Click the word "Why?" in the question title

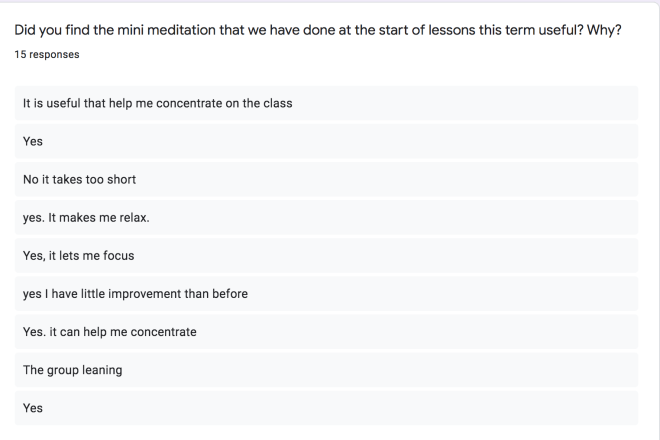602,32
